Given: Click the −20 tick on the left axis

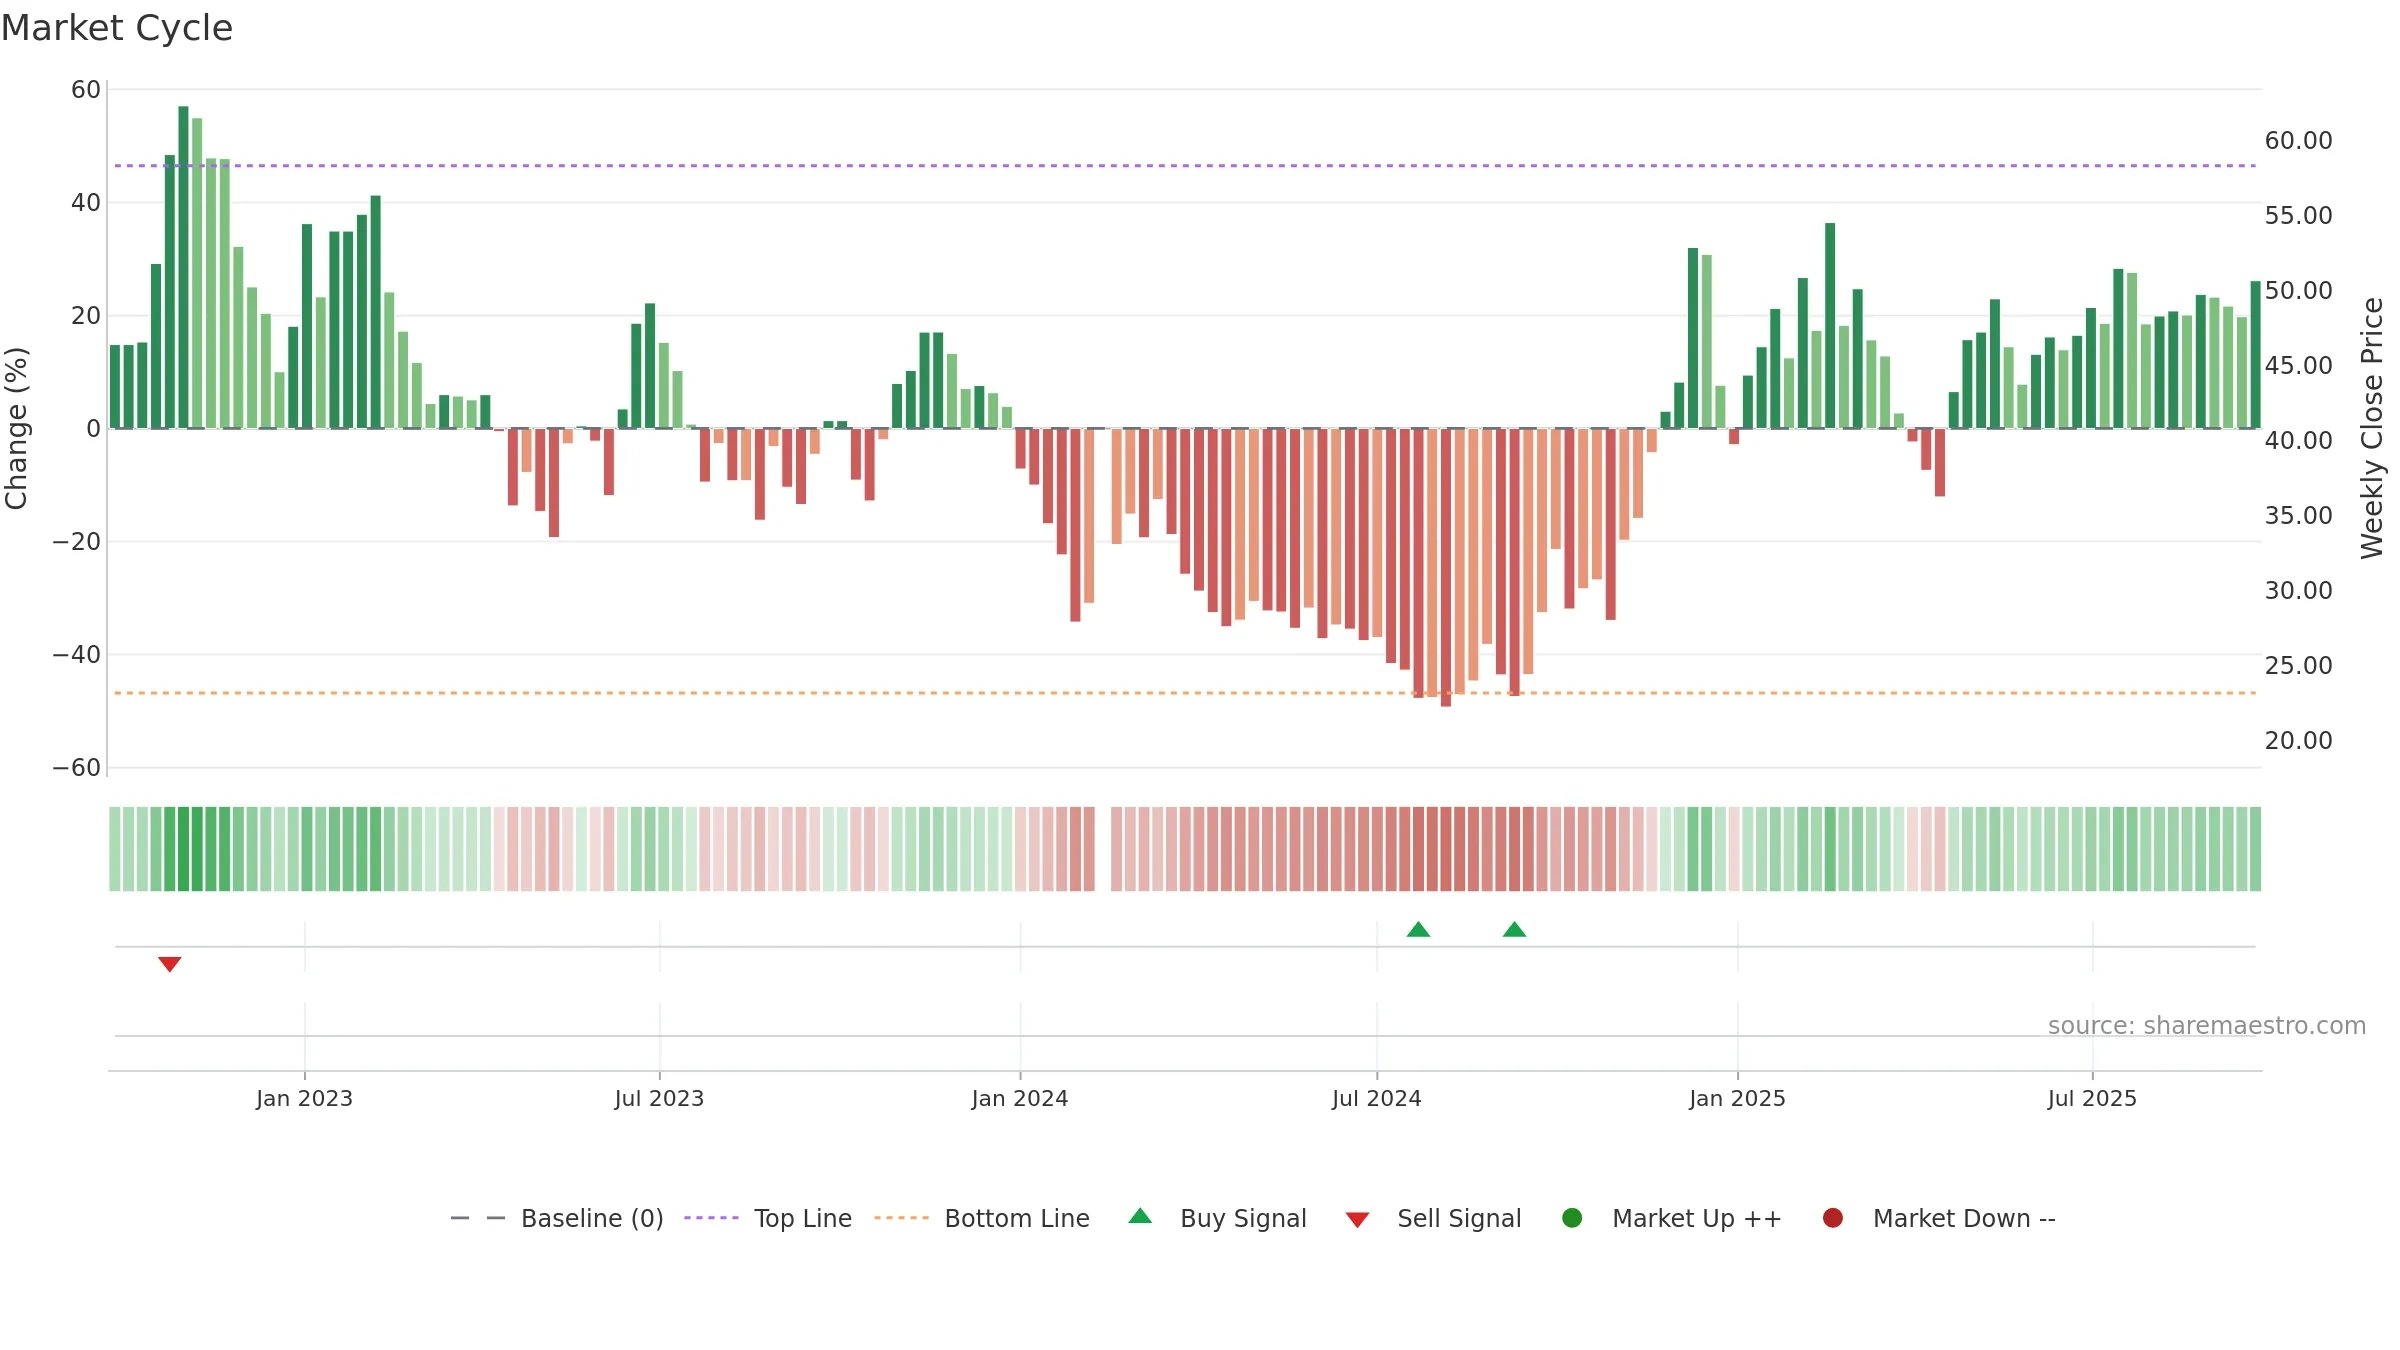Looking at the screenshot, I should 77,542.
